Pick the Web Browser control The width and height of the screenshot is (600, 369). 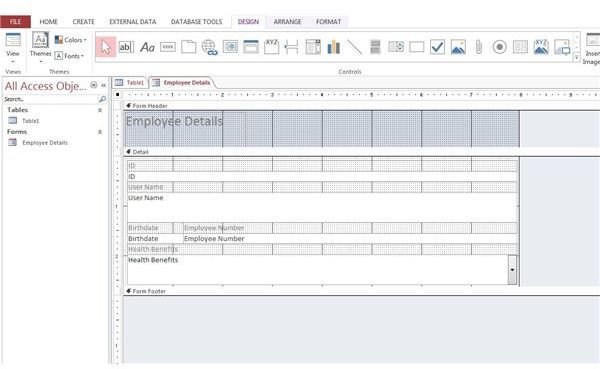(230, 47)
